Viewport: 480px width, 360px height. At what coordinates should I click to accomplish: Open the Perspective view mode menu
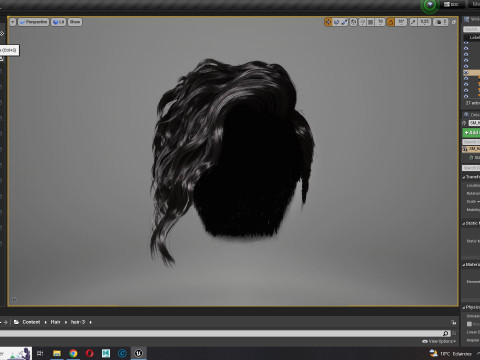[x=34, y=22]
